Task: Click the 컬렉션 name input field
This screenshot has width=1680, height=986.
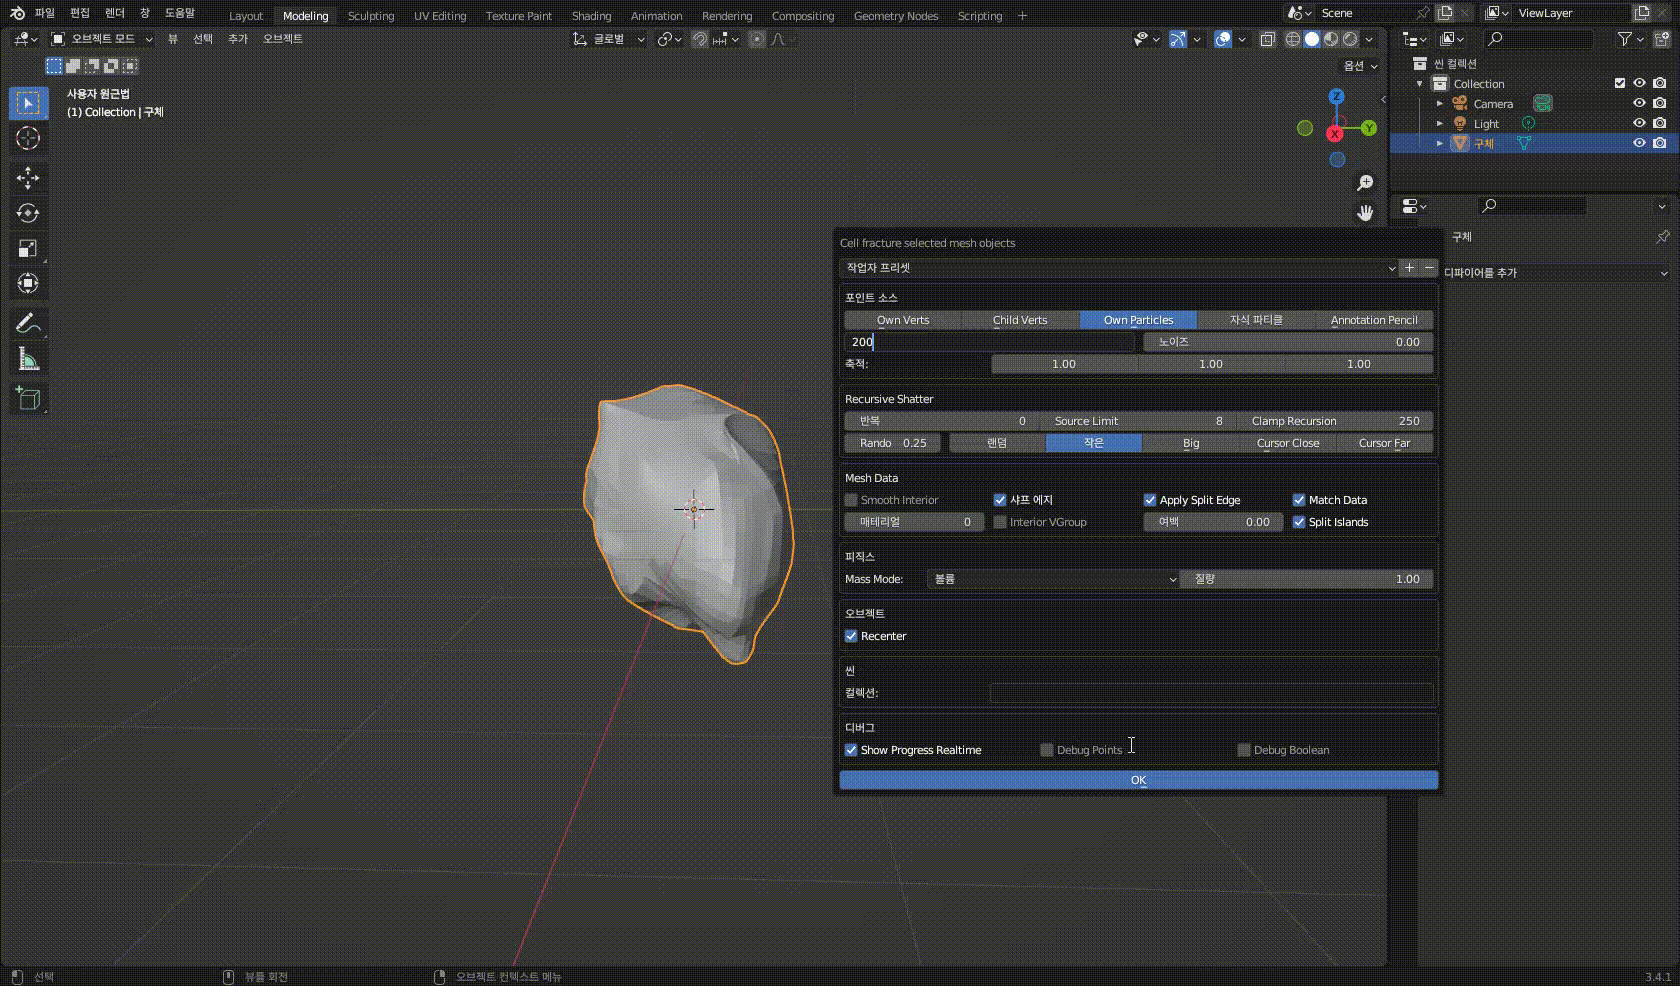Action: coord(1211,693)
